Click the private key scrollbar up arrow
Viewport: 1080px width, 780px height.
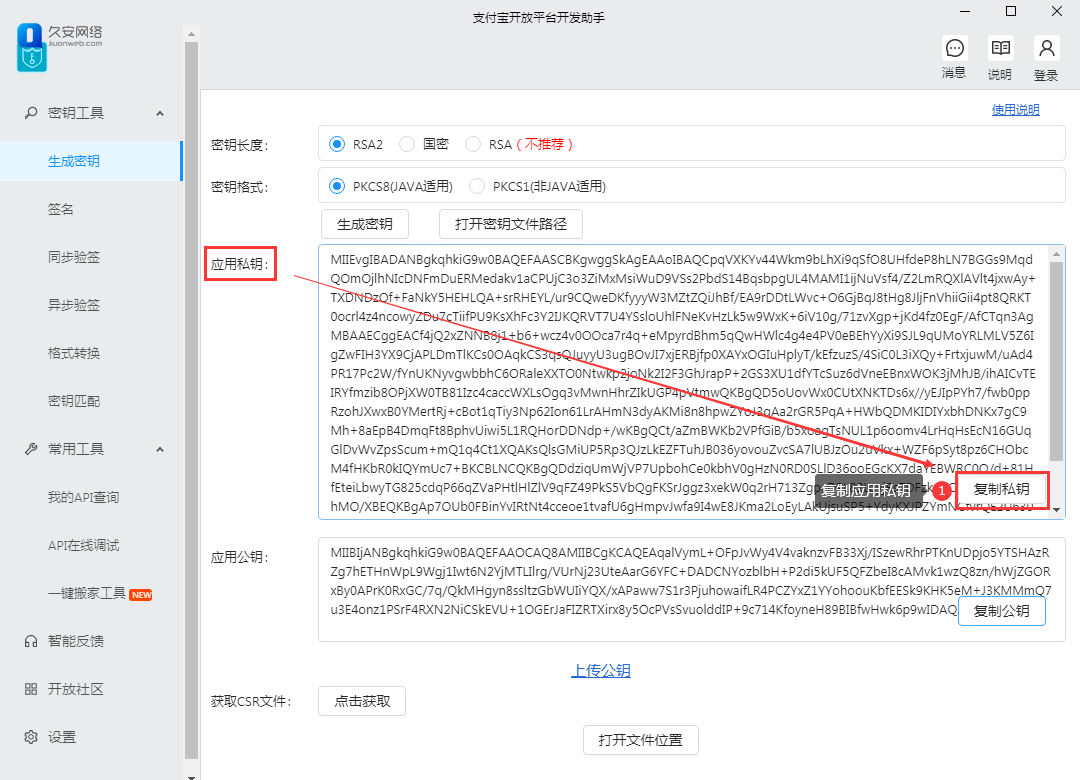[1056, 254]
